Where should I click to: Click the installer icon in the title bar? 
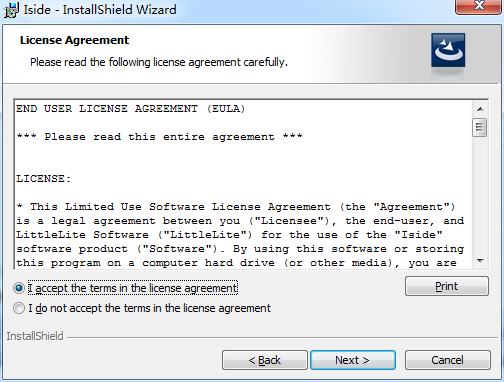pyautogui.click(x=11, y=10)
